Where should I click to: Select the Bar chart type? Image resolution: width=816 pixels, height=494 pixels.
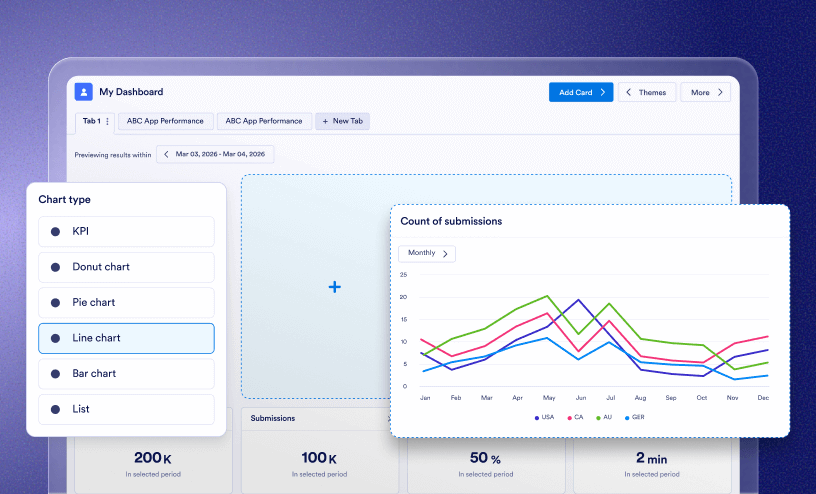point(126,374)
